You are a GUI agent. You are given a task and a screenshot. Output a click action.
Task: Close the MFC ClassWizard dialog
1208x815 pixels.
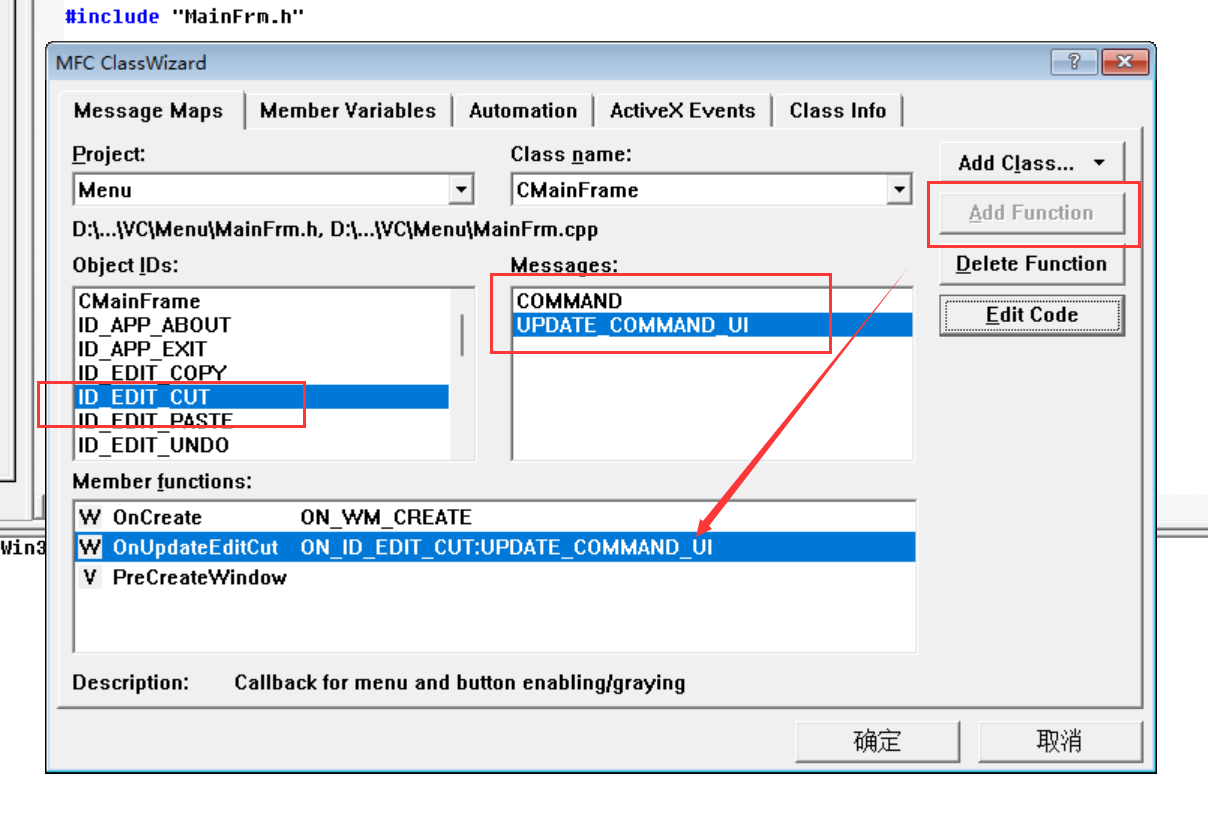[1125, 62]
